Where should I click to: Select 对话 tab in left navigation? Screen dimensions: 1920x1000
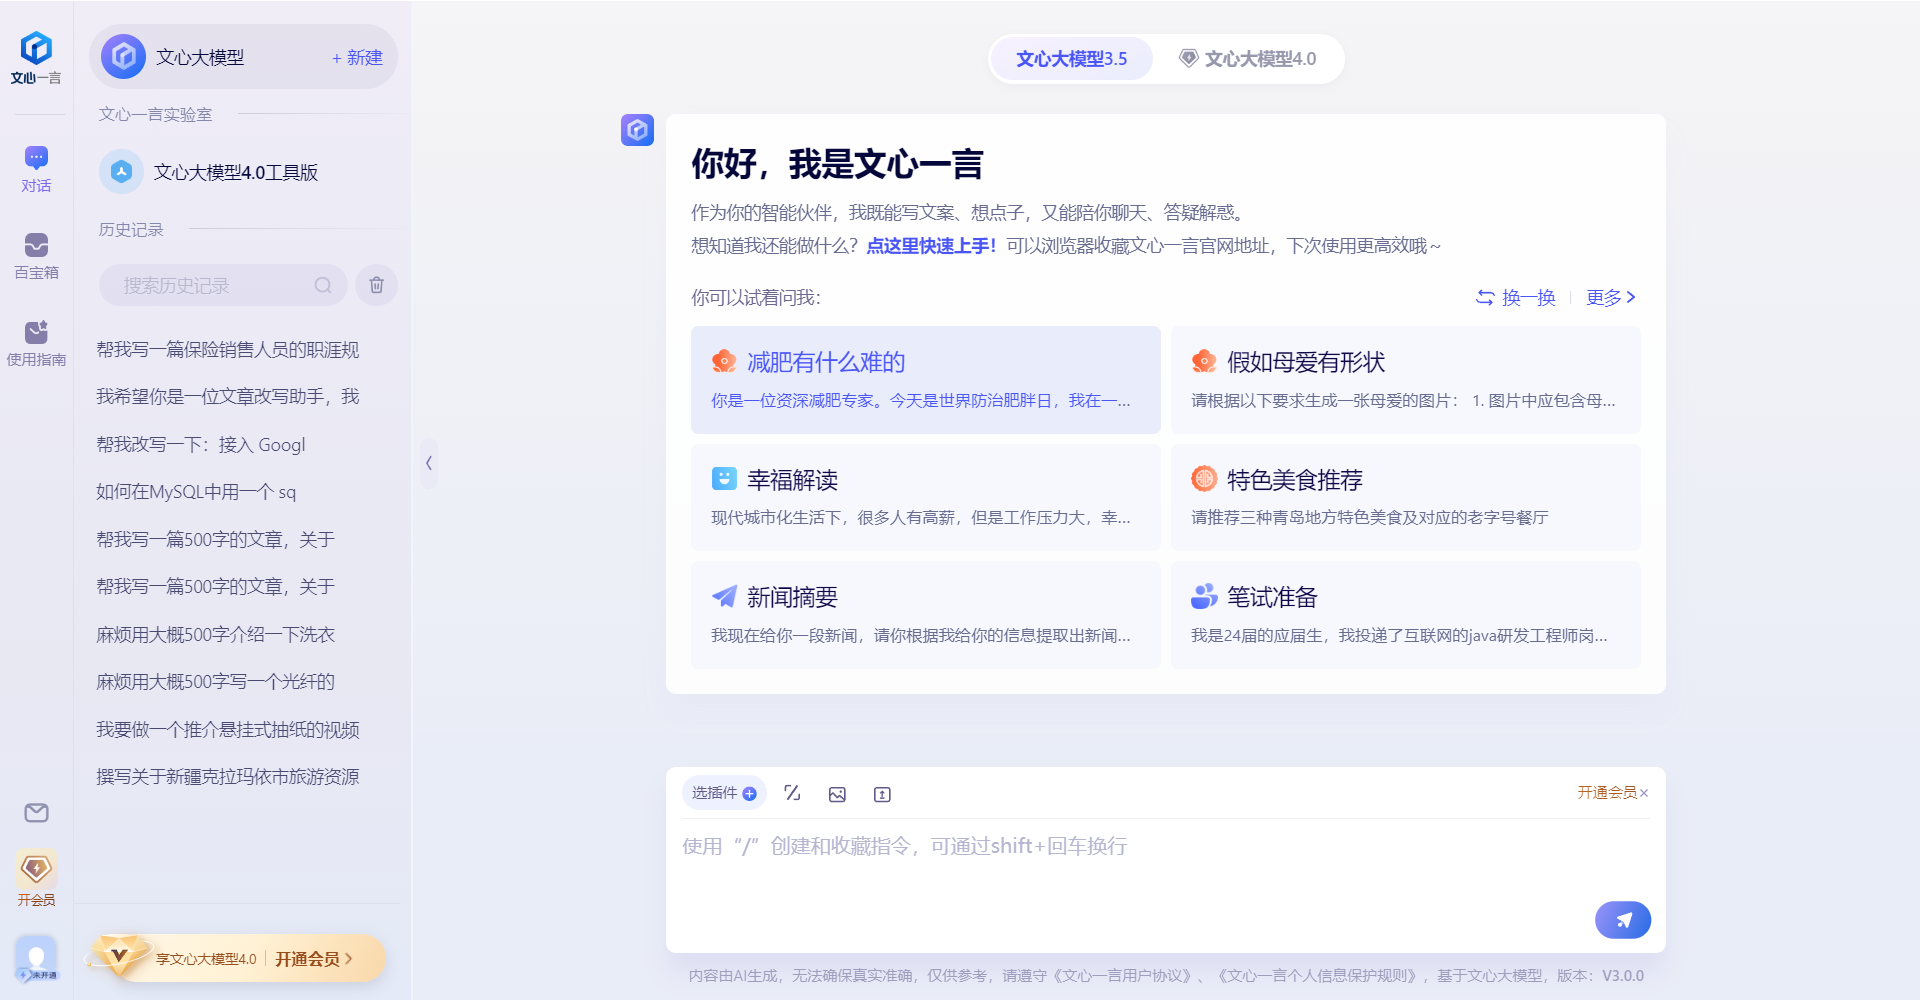pos(36,168)
